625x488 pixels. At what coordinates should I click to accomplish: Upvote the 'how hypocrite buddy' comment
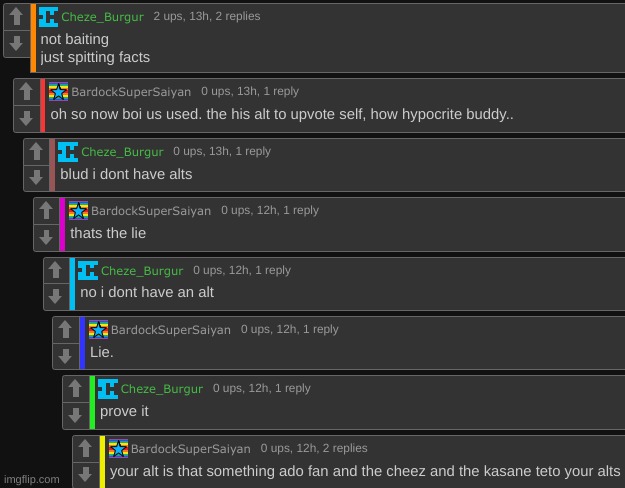click(26, 92)
